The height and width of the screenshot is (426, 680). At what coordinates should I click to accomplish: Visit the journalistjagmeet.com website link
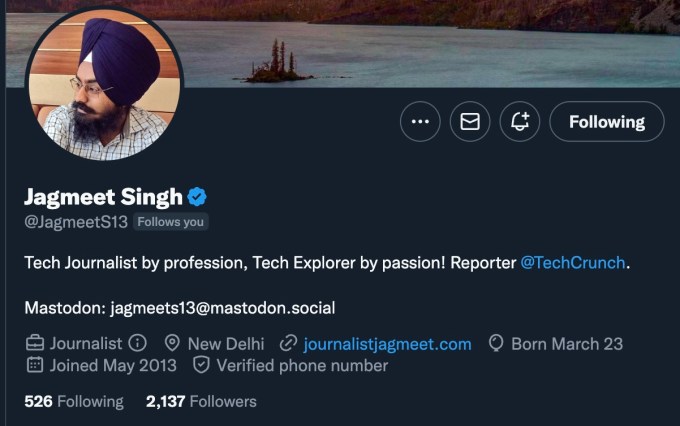tap(387, 343)
